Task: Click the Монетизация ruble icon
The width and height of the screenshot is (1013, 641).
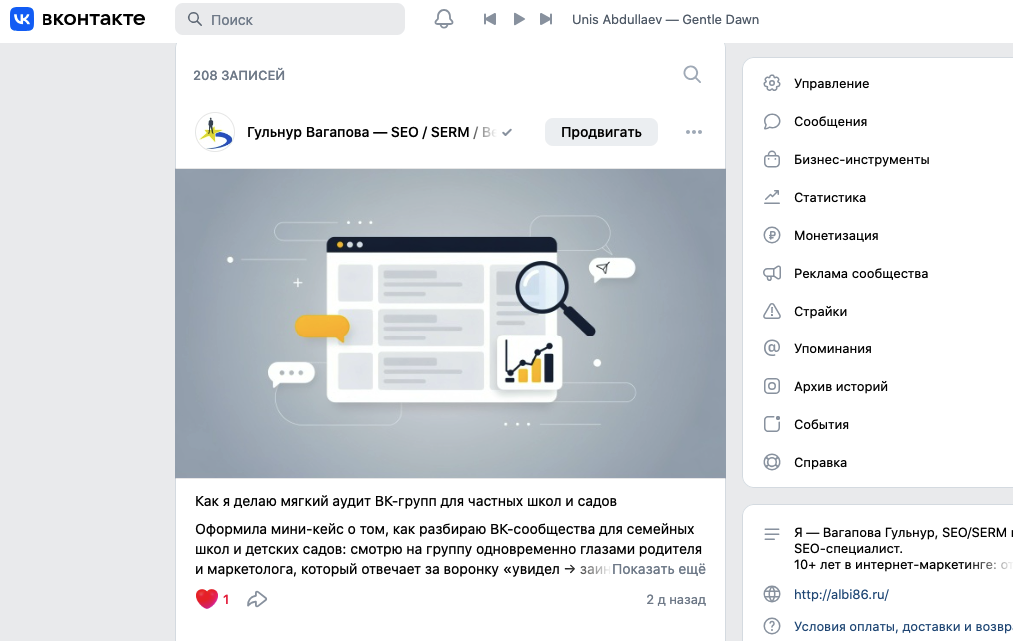Action: click(772, 235)
